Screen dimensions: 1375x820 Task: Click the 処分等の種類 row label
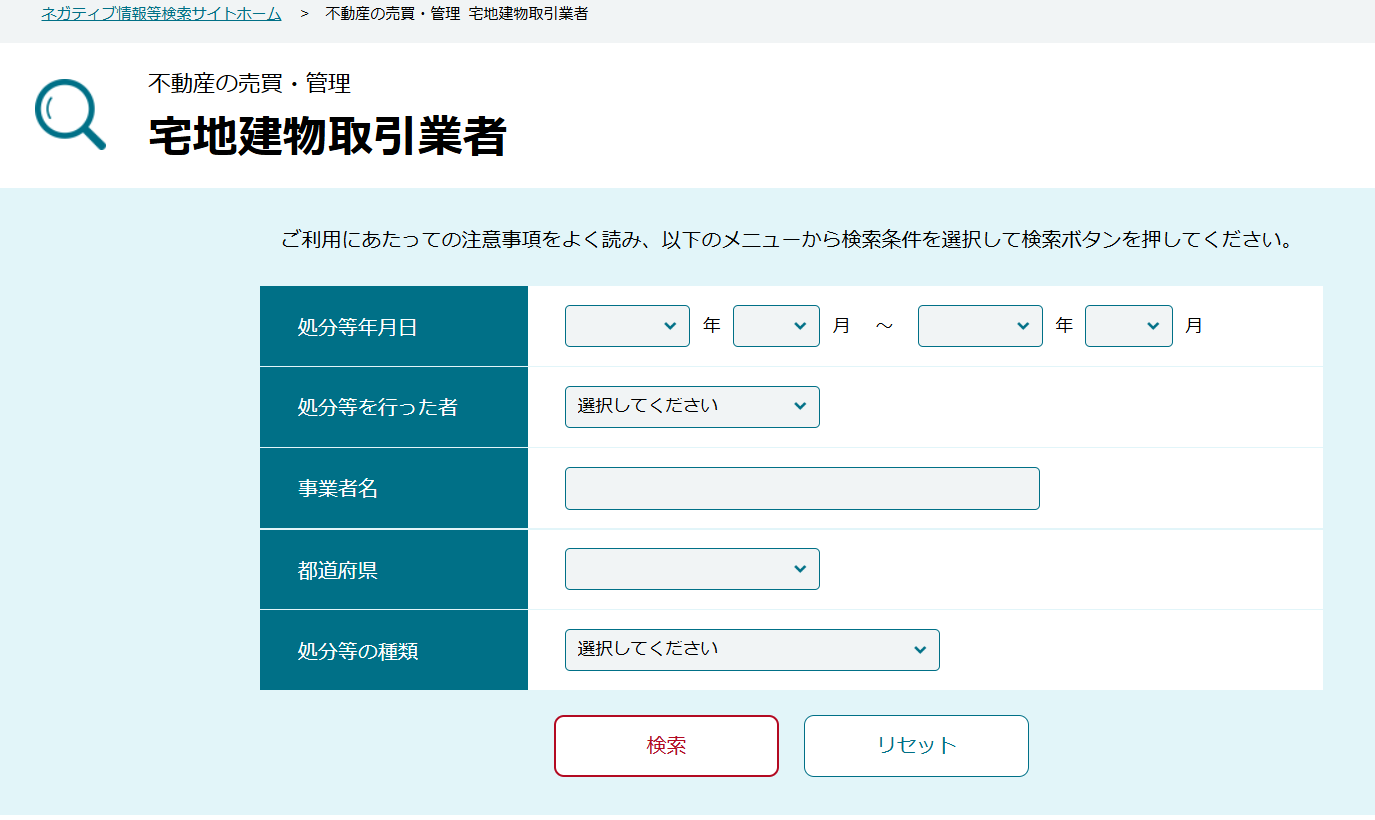pyautogui.click(x=357, y=652)
